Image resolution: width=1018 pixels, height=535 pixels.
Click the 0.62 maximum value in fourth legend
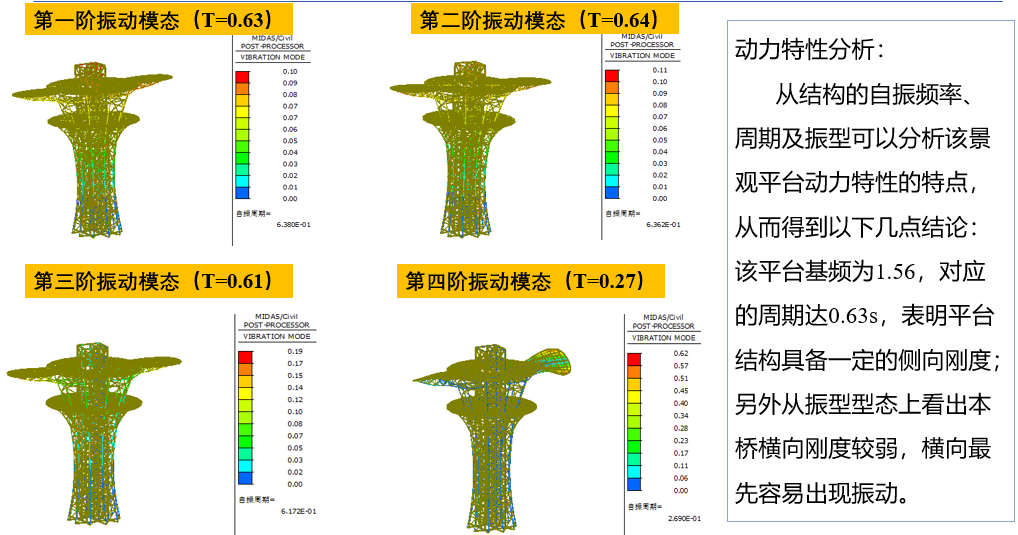pos(681,354)
